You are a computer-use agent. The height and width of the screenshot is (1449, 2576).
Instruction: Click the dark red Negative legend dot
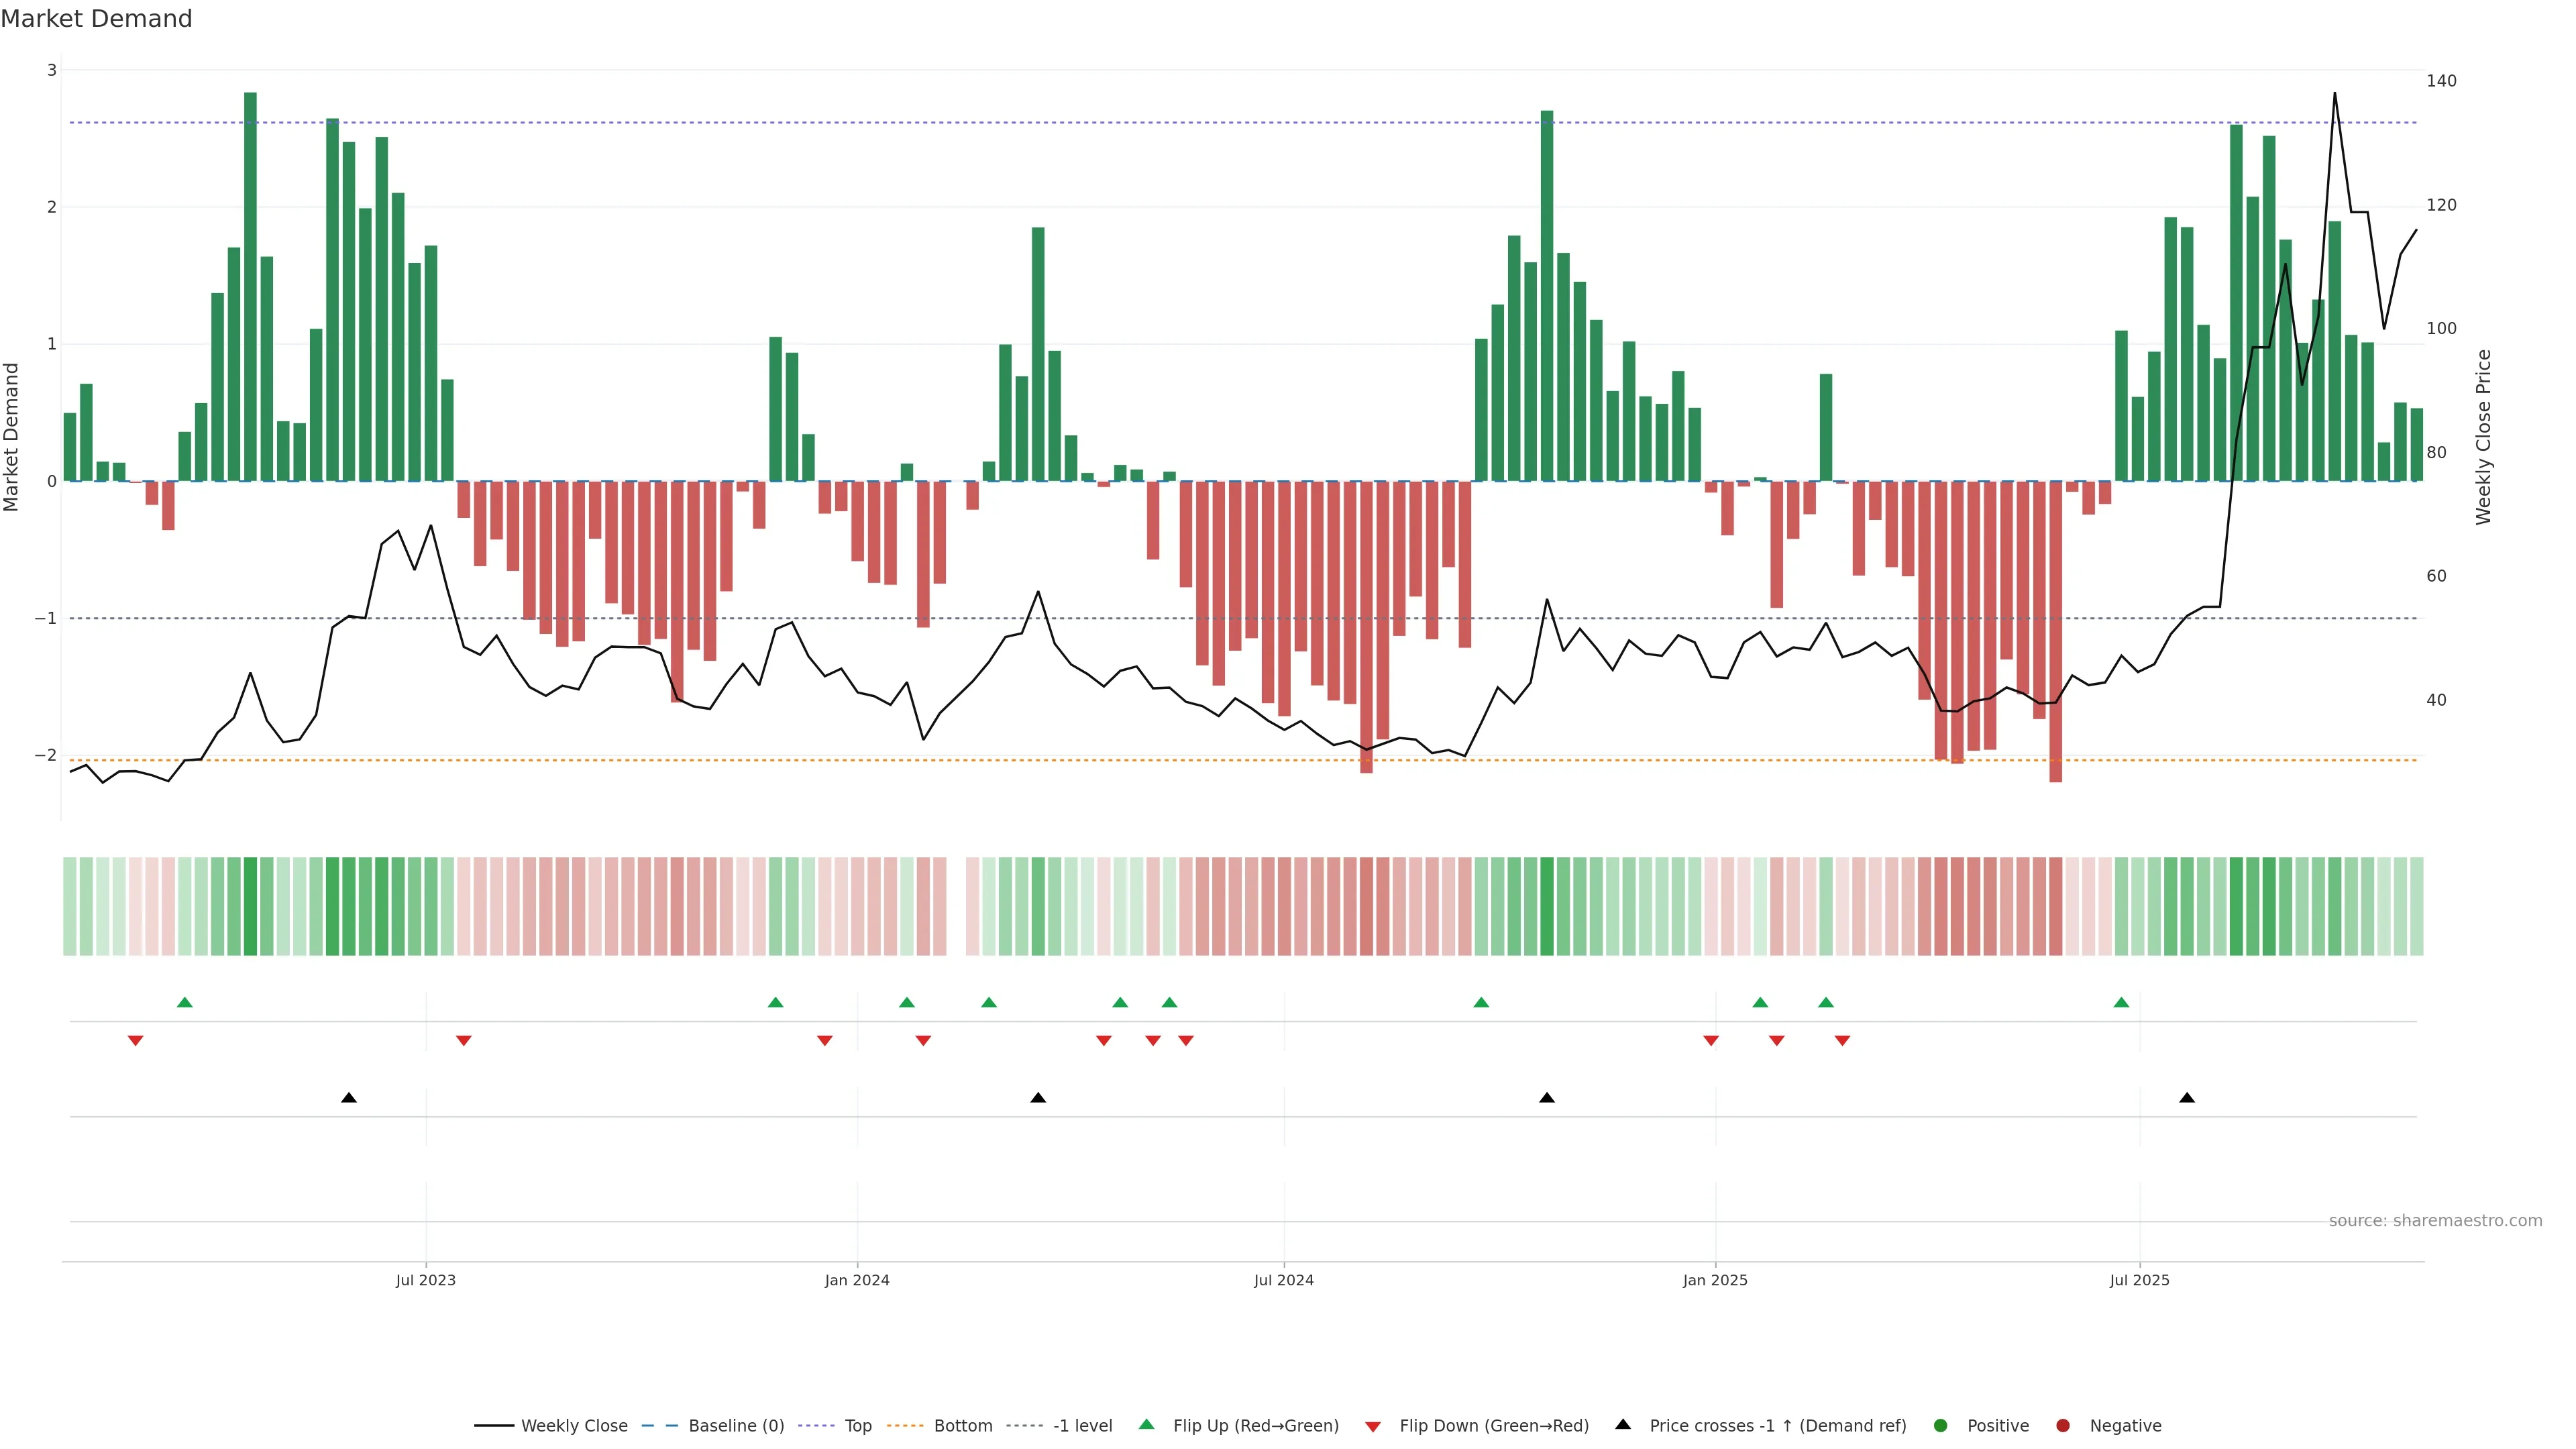coord(2063,1426)
